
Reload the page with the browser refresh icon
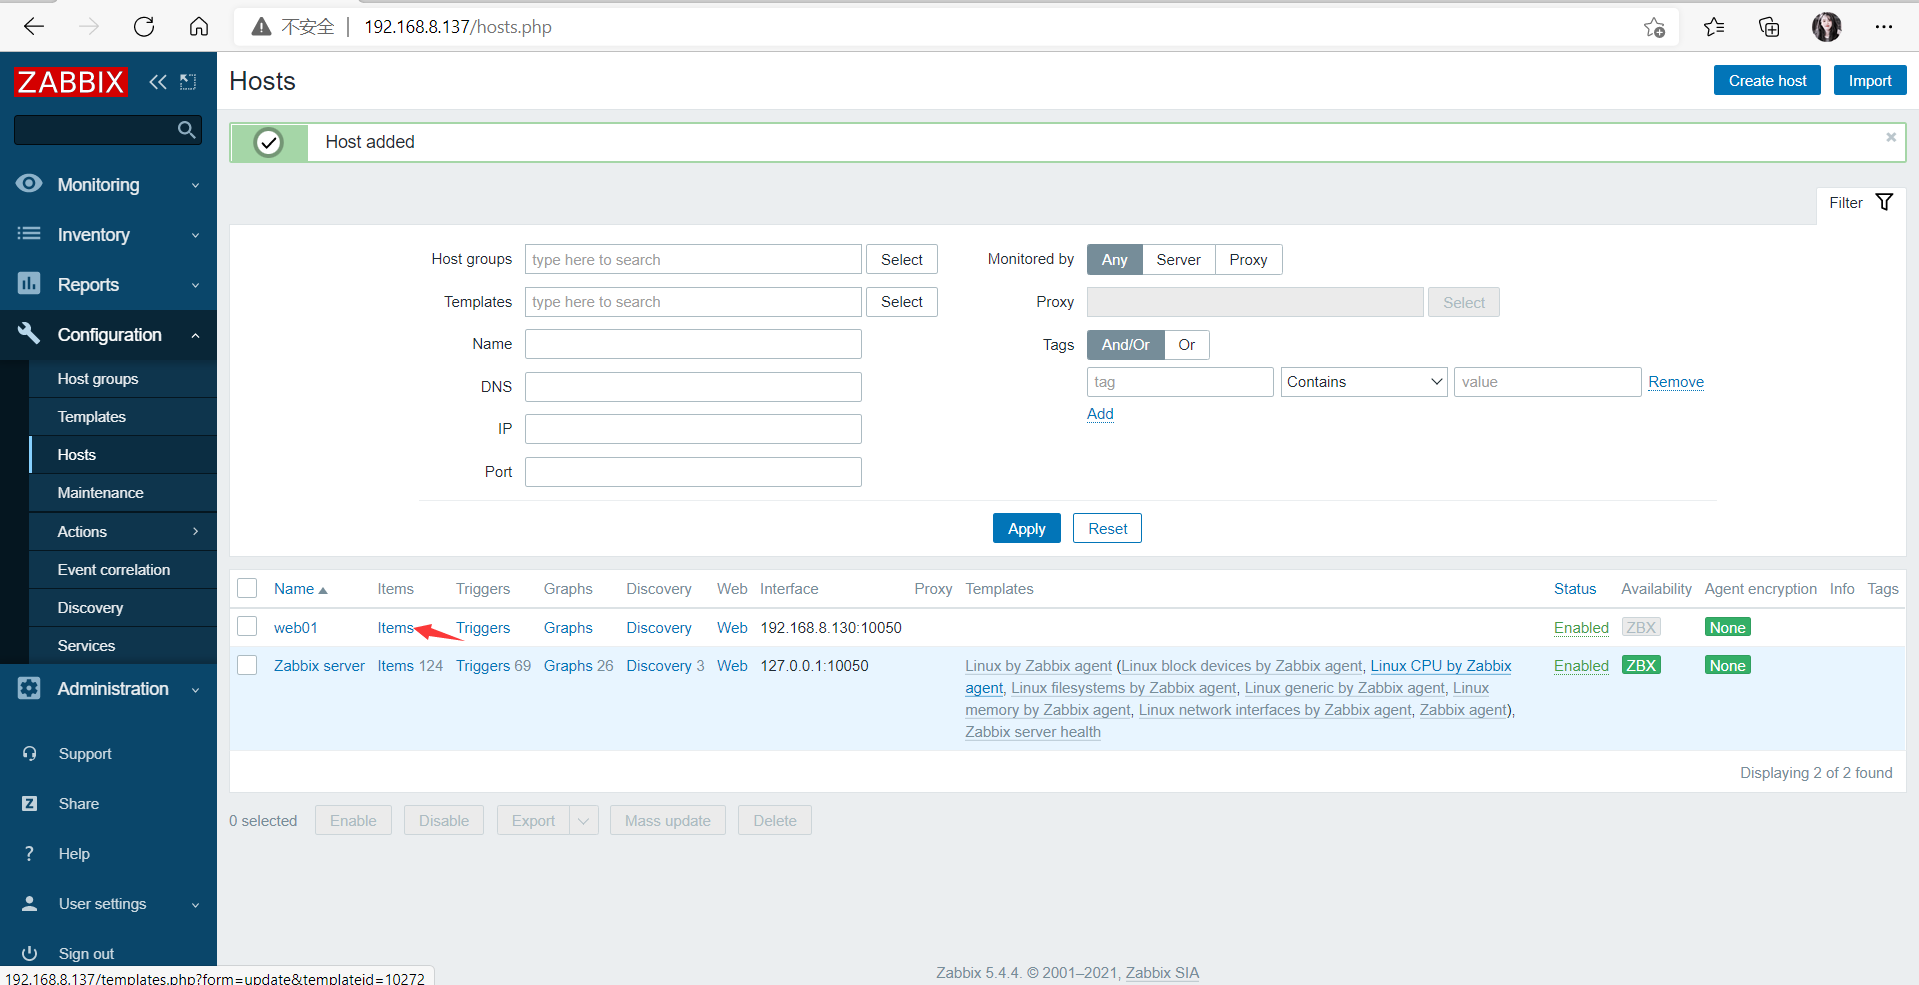pos(143,26)
